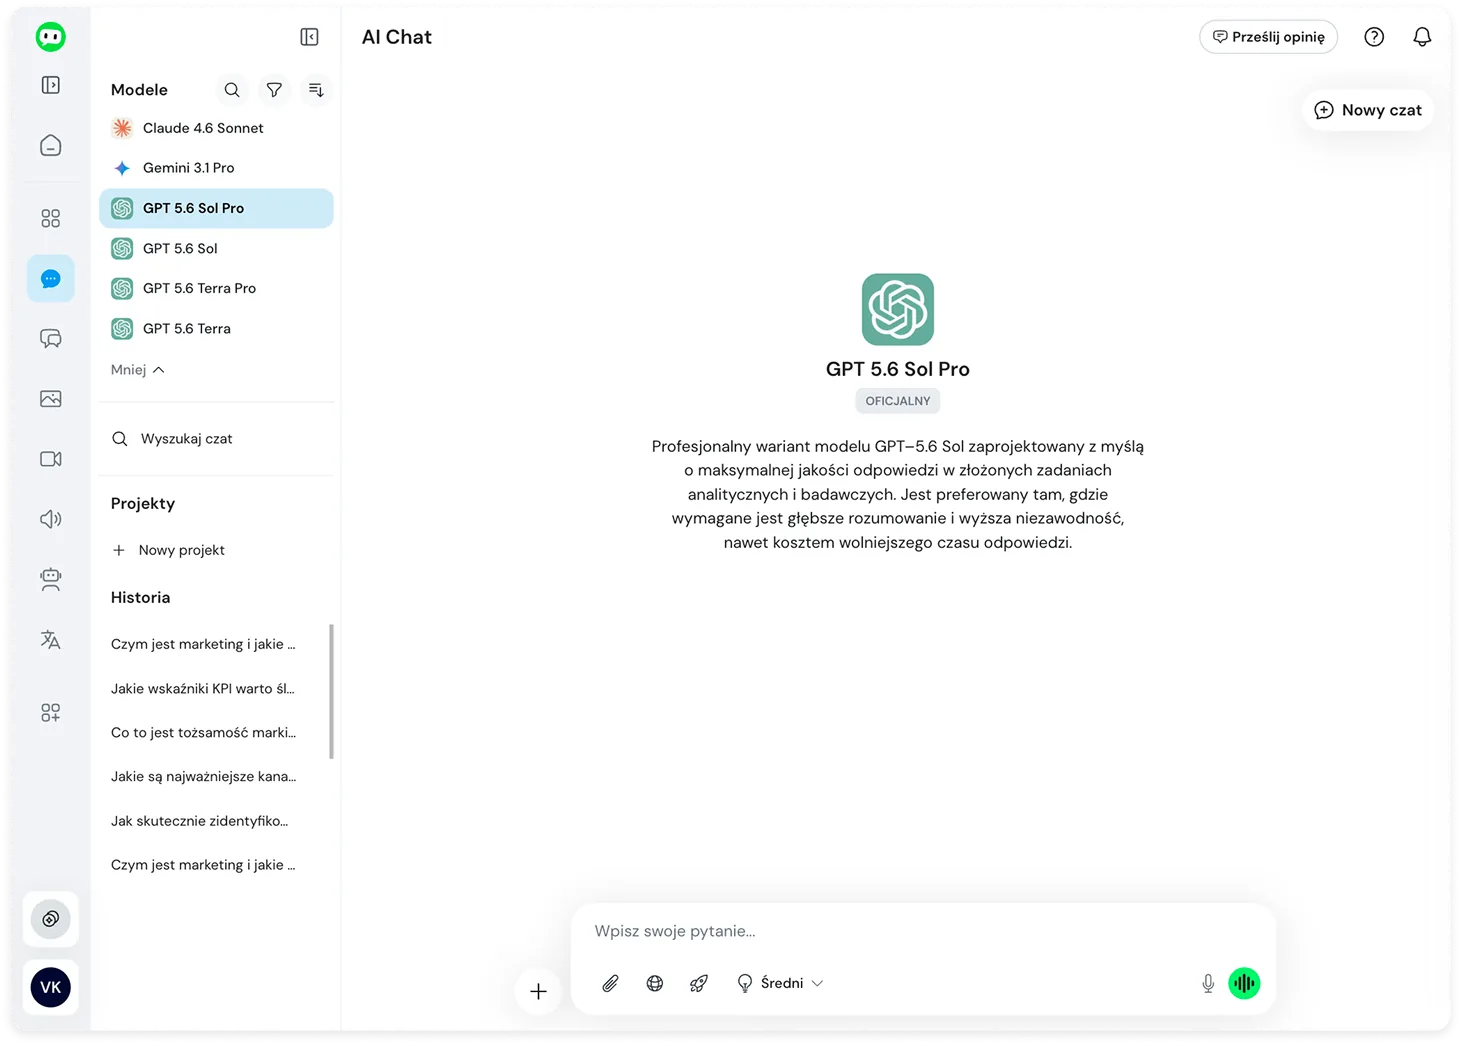Viewport: 1462px width, 1046px height.
Task: Open history chat Co to jest tożsamość marki
Action: click(203, 732)
